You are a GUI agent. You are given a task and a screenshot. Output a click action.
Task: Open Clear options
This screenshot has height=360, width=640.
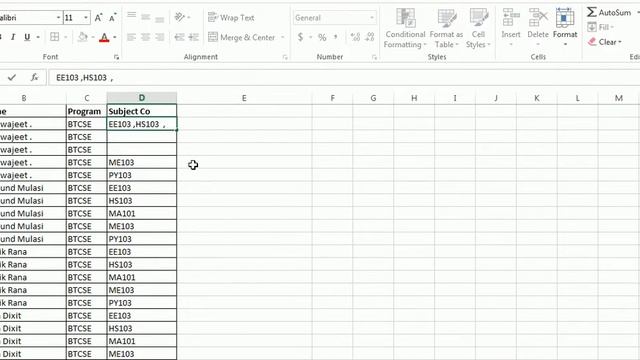[x=604, y=42]
